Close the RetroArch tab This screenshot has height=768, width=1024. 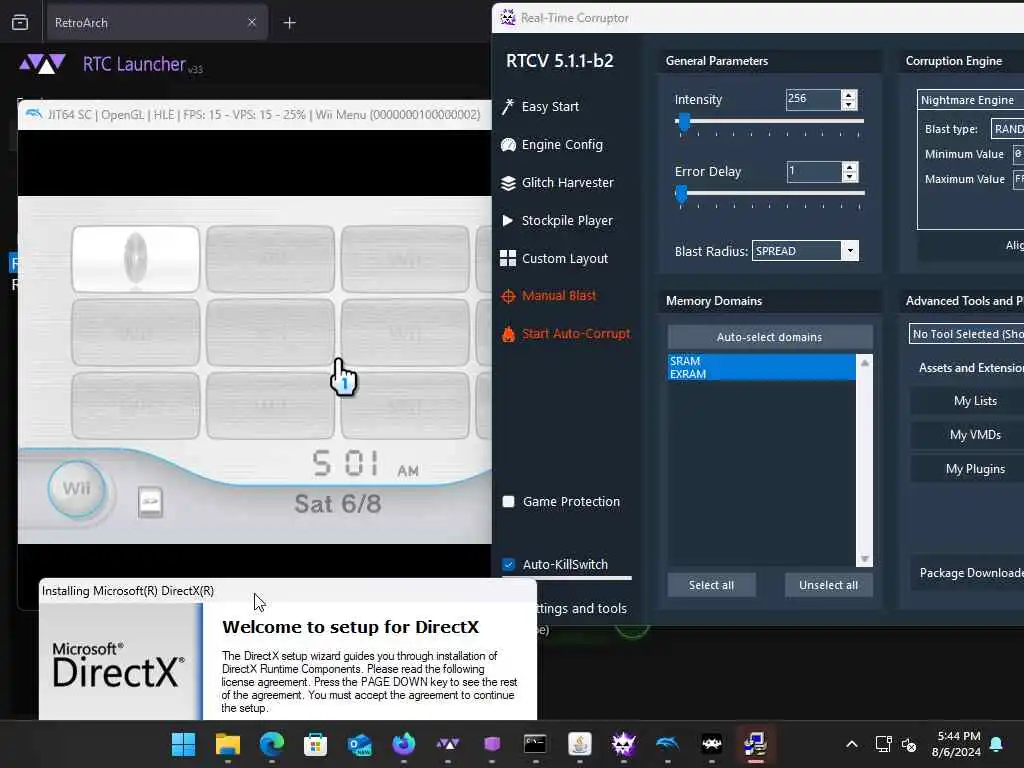point(252,23)
